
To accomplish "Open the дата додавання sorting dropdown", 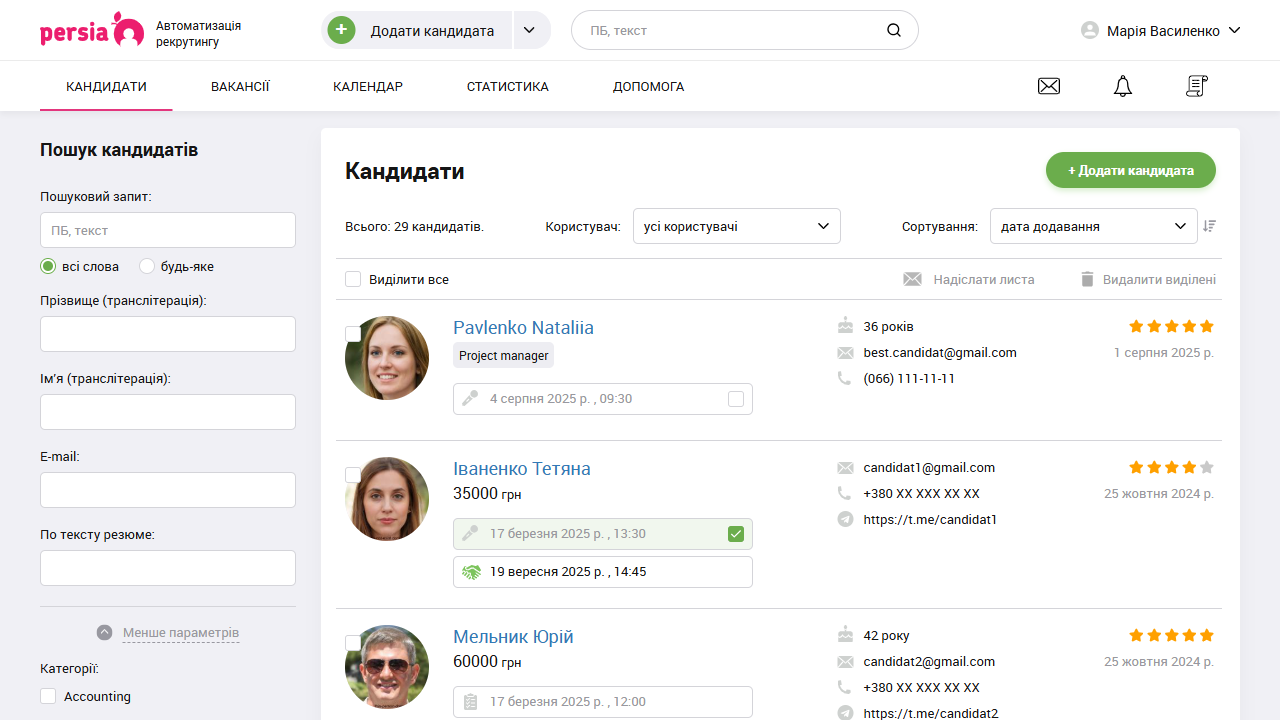I will 1093,226.
